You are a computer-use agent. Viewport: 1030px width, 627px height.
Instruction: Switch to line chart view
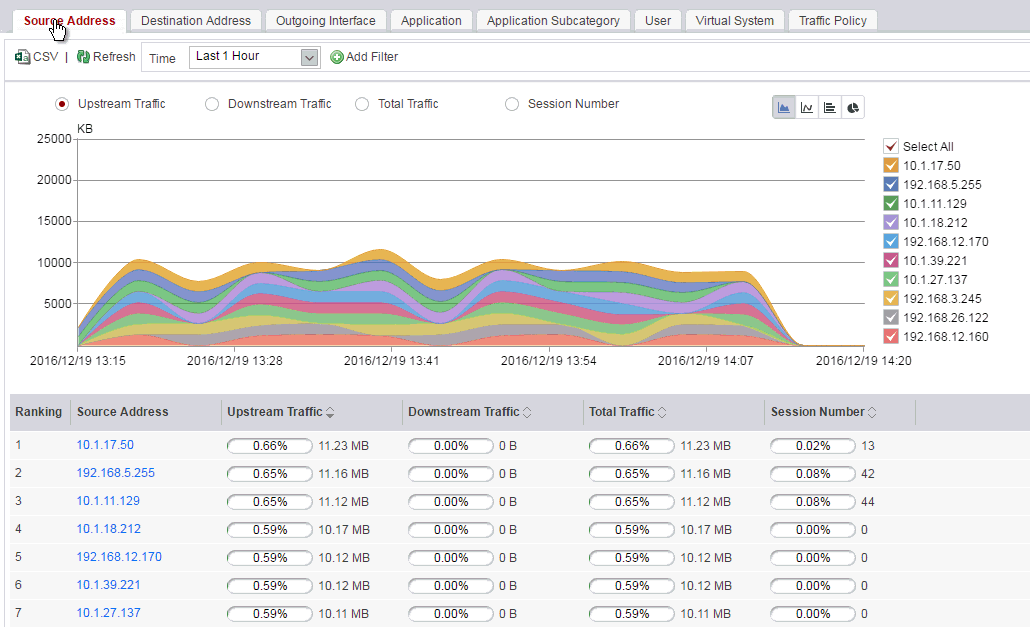coord(807,108)
